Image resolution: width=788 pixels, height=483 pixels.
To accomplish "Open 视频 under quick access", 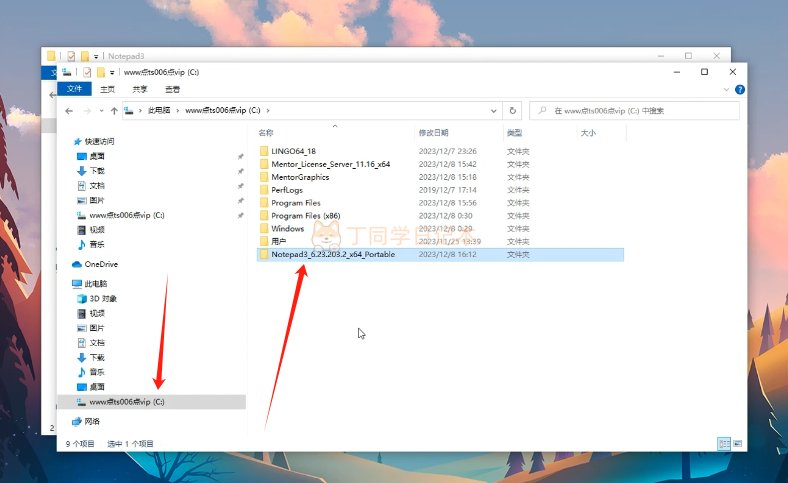I will [97, 230].
